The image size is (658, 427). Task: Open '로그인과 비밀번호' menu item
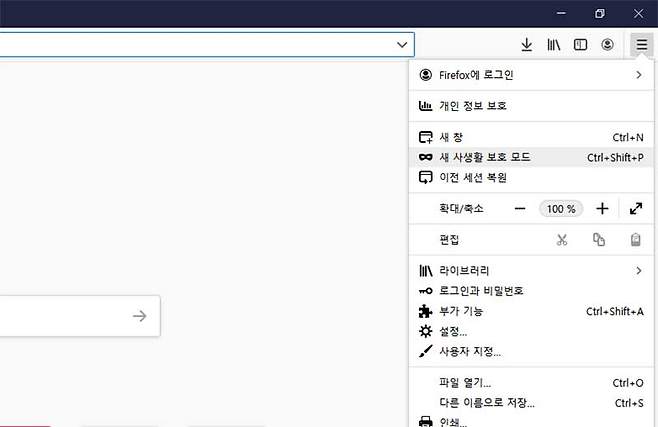point(531,291)
